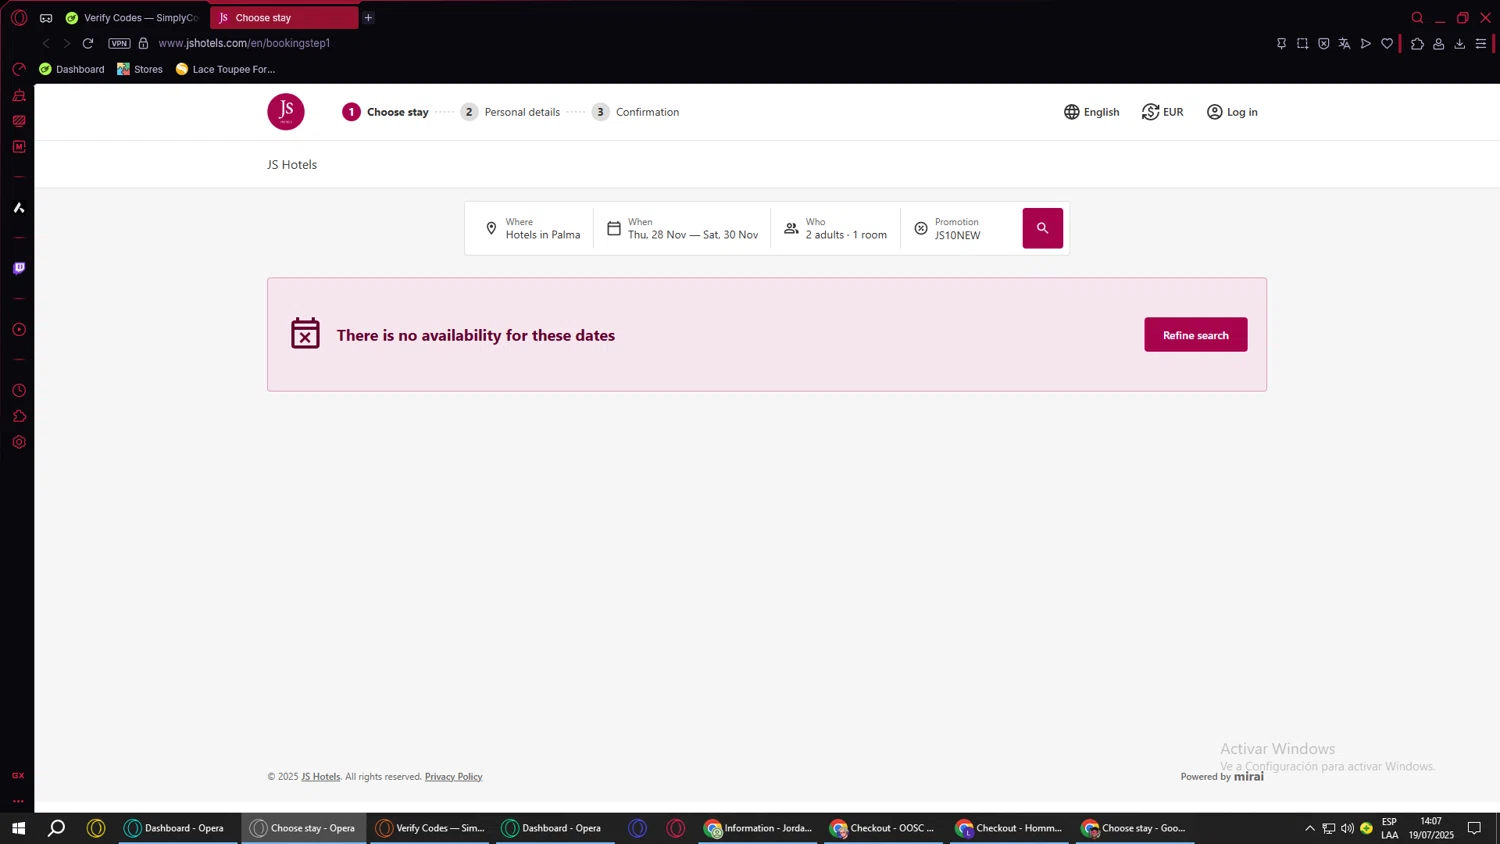Open Extensions cube icon in sidebar
The image size is (1500, 844).
19,416
